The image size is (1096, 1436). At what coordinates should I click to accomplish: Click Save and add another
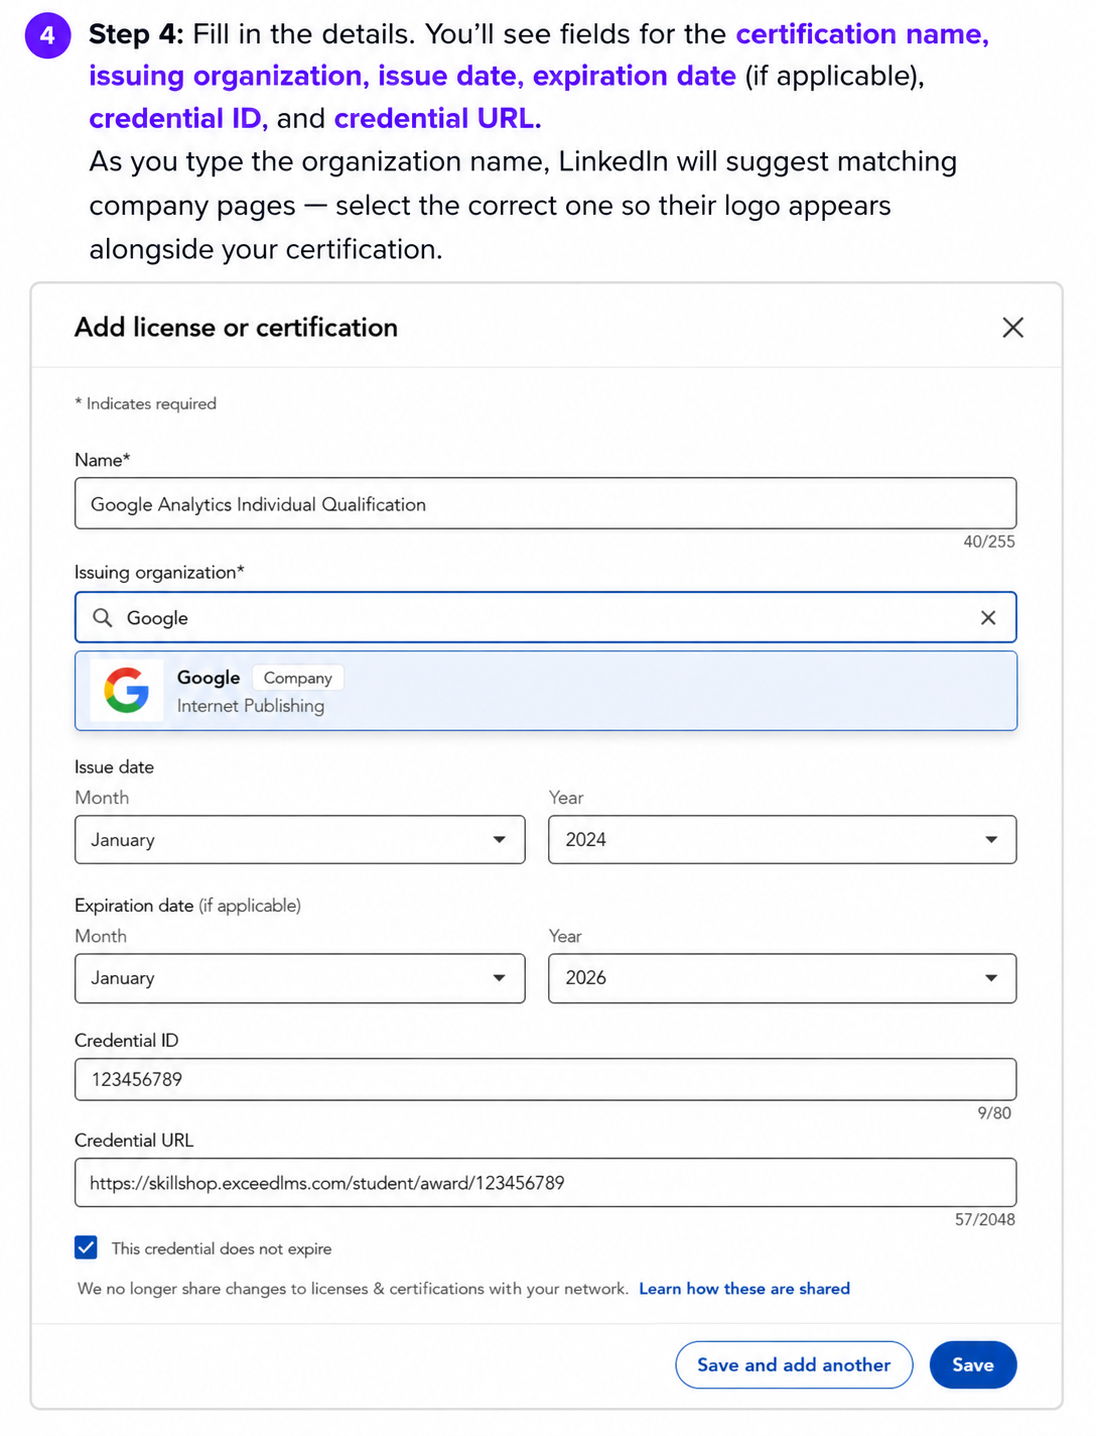point(794,1365)
